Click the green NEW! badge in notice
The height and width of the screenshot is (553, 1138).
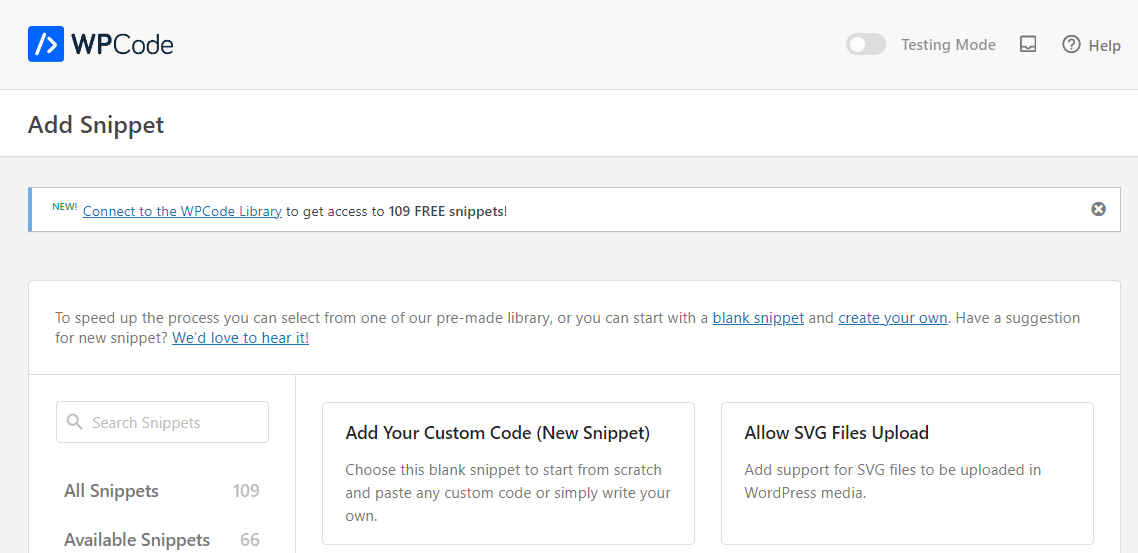coord(64,206)
